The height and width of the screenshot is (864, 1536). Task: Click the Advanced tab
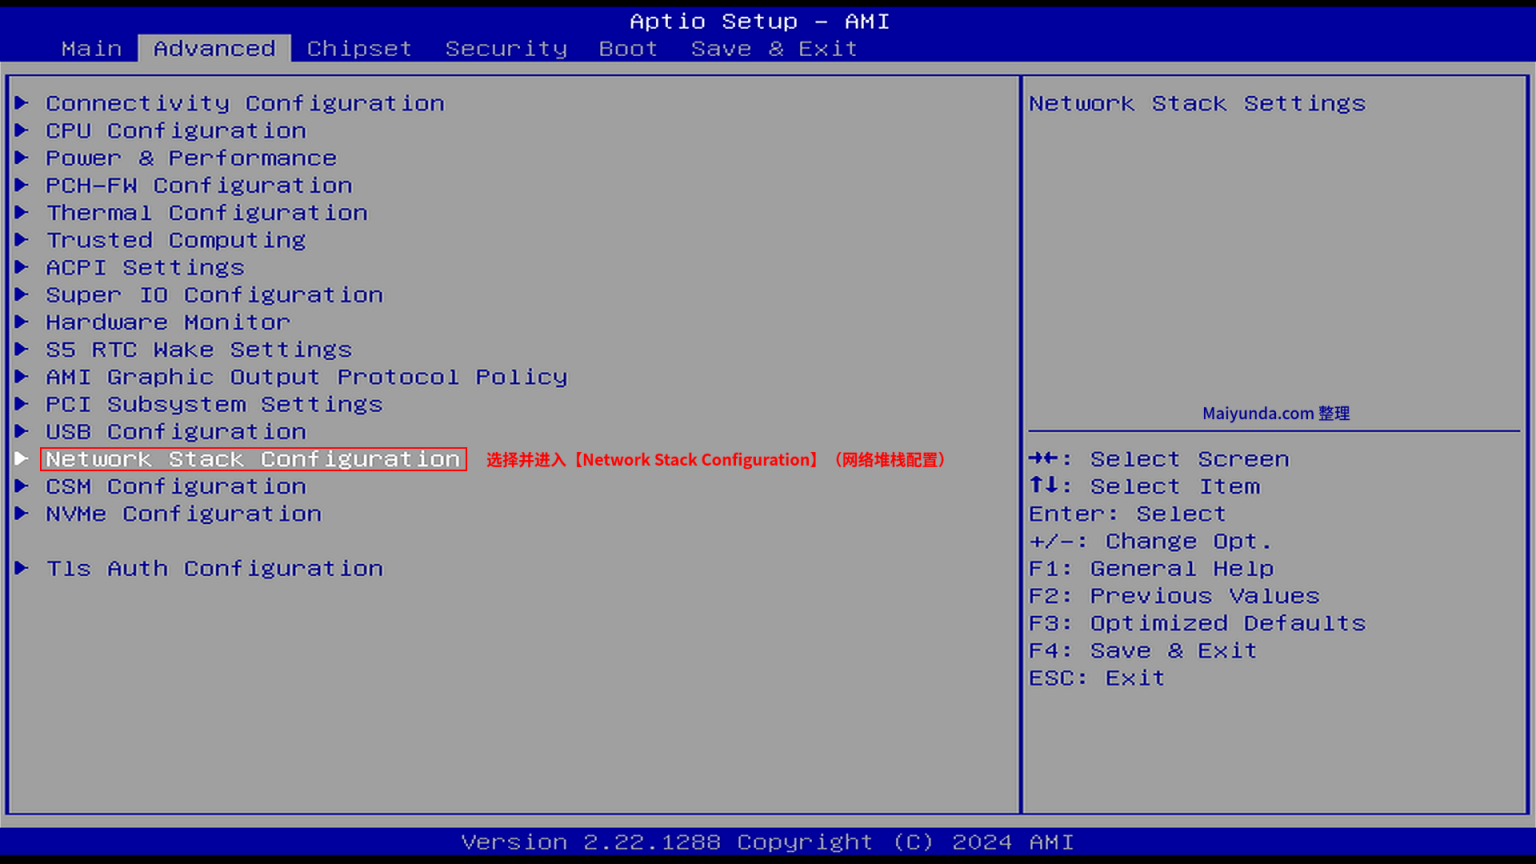click(214, 48)
